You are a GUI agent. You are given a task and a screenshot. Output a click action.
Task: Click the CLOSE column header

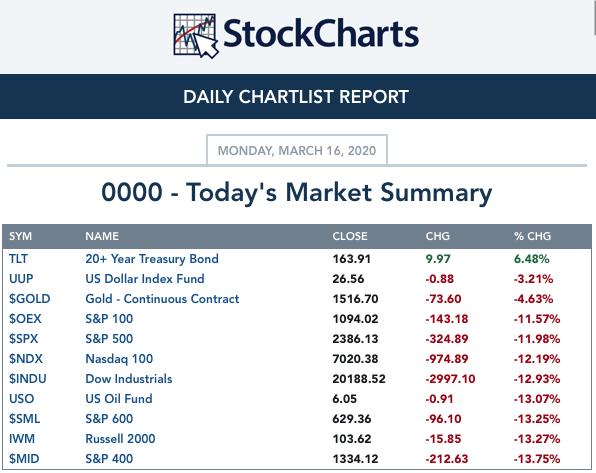(x=350, y=236)
